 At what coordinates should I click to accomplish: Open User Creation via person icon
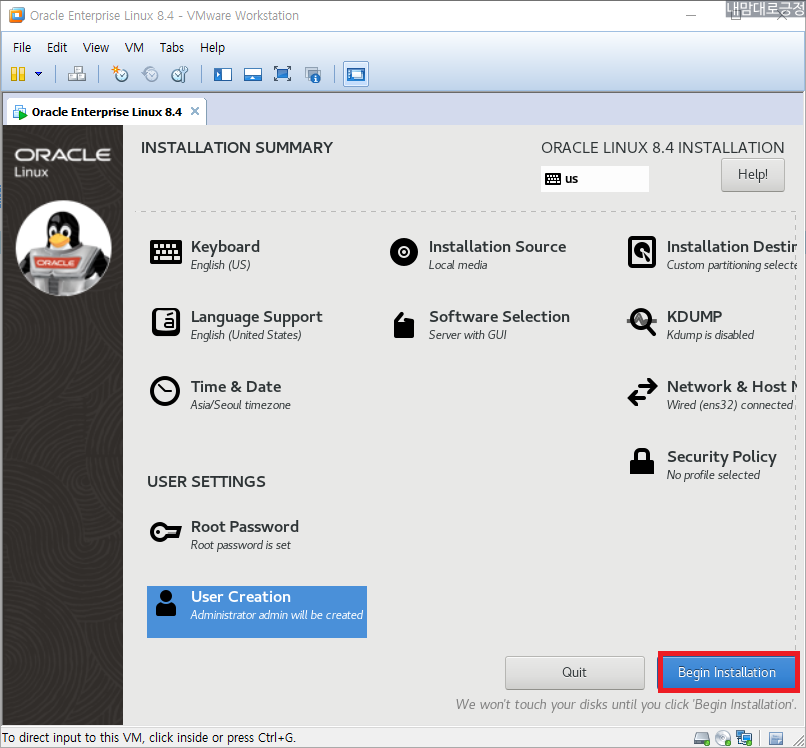(x=166, y=603)
